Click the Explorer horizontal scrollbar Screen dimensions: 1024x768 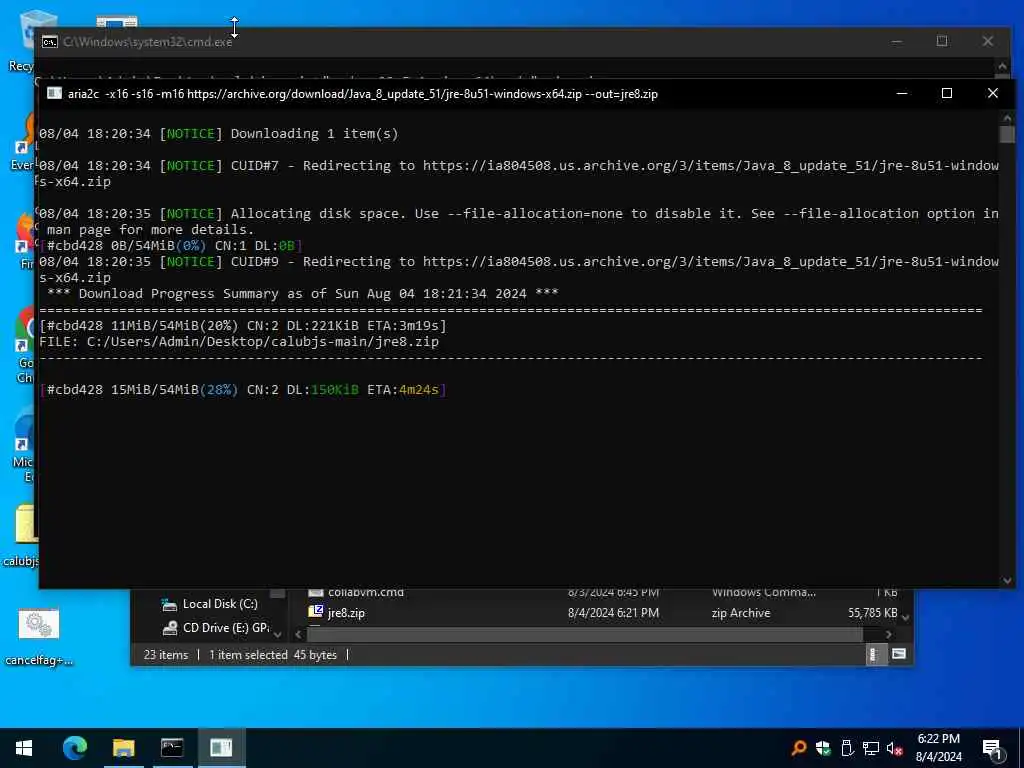click(586, 634)
